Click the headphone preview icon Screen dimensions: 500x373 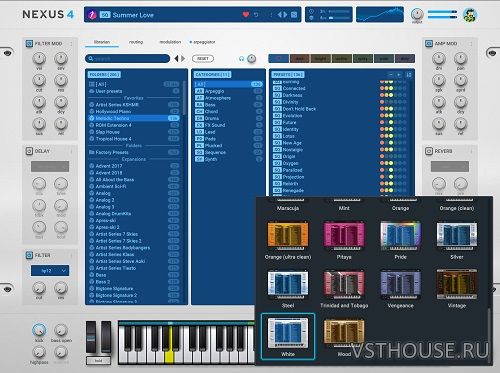tap(242, 59)
